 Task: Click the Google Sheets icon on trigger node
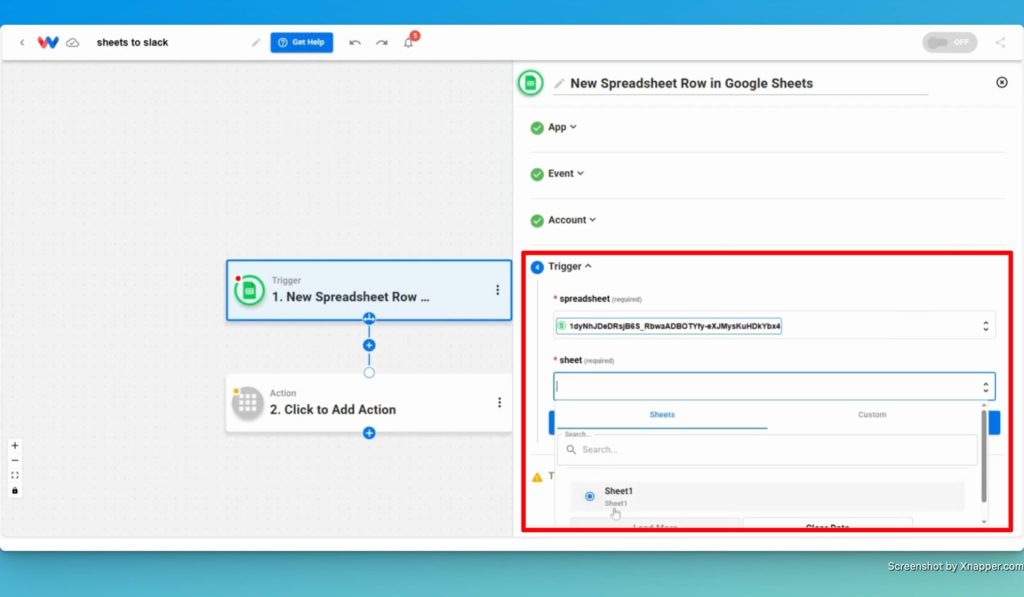(x=249, y=291)
